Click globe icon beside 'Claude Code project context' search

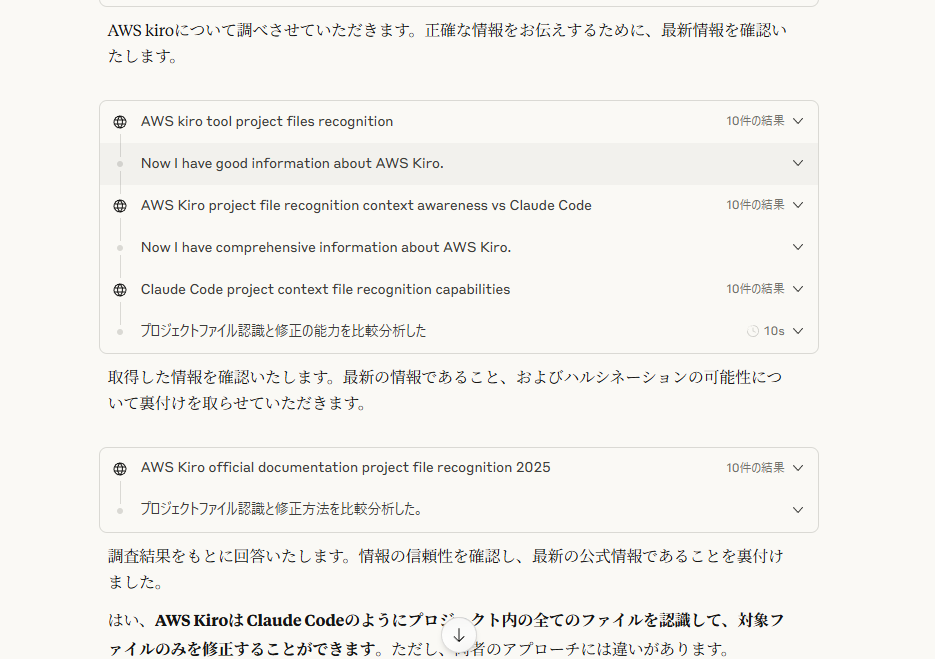pyautogui.click(x=120, y=290)
